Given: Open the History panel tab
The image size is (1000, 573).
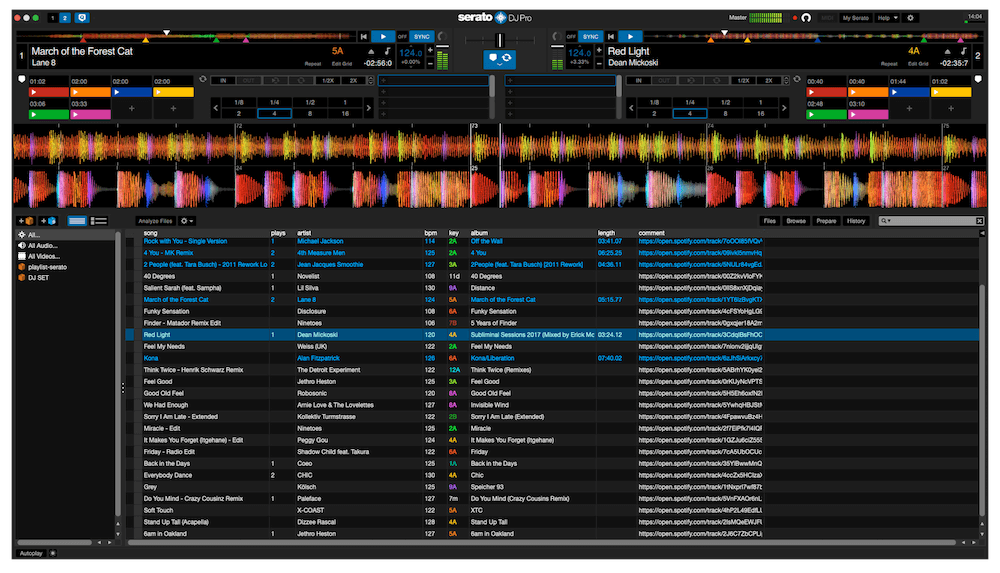Looking at the screenshot, I should pos(856,221).
